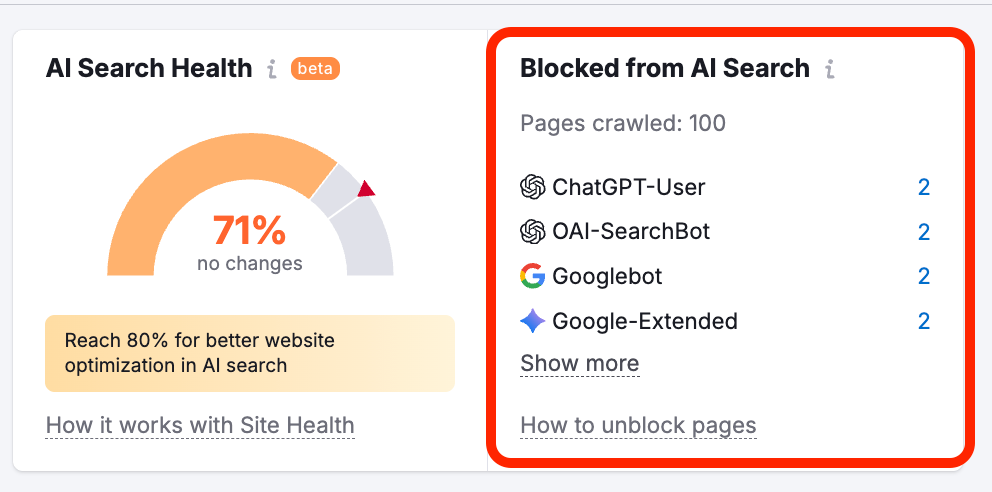Select the ChatGPT-User bot label
The image size is (992, 492).
(628, 187)
